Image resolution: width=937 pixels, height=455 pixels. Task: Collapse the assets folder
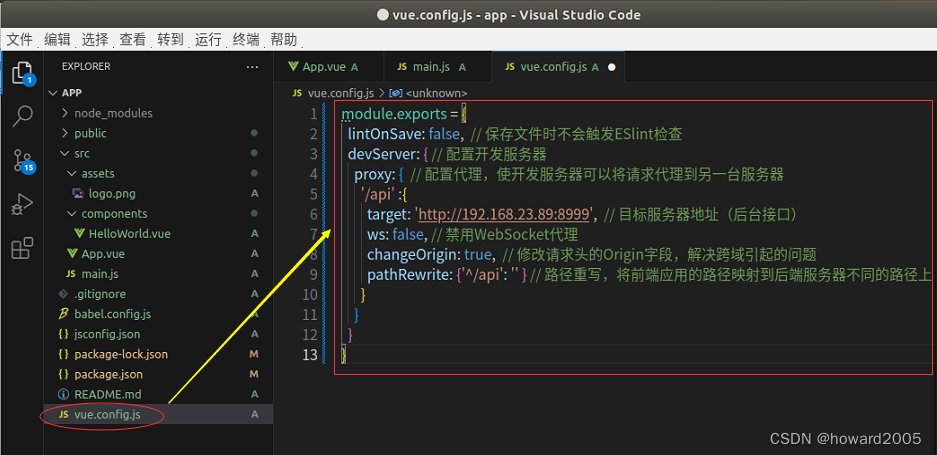pyautogui.click(x=72, y=173)
